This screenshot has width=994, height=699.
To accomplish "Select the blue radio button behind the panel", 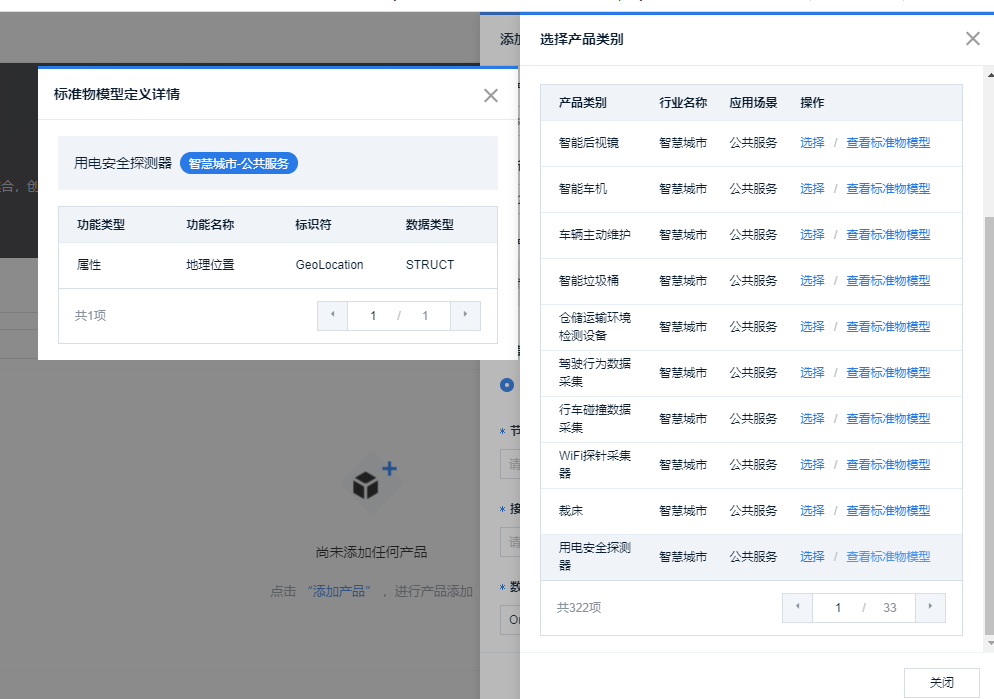I will coord(507,385).
